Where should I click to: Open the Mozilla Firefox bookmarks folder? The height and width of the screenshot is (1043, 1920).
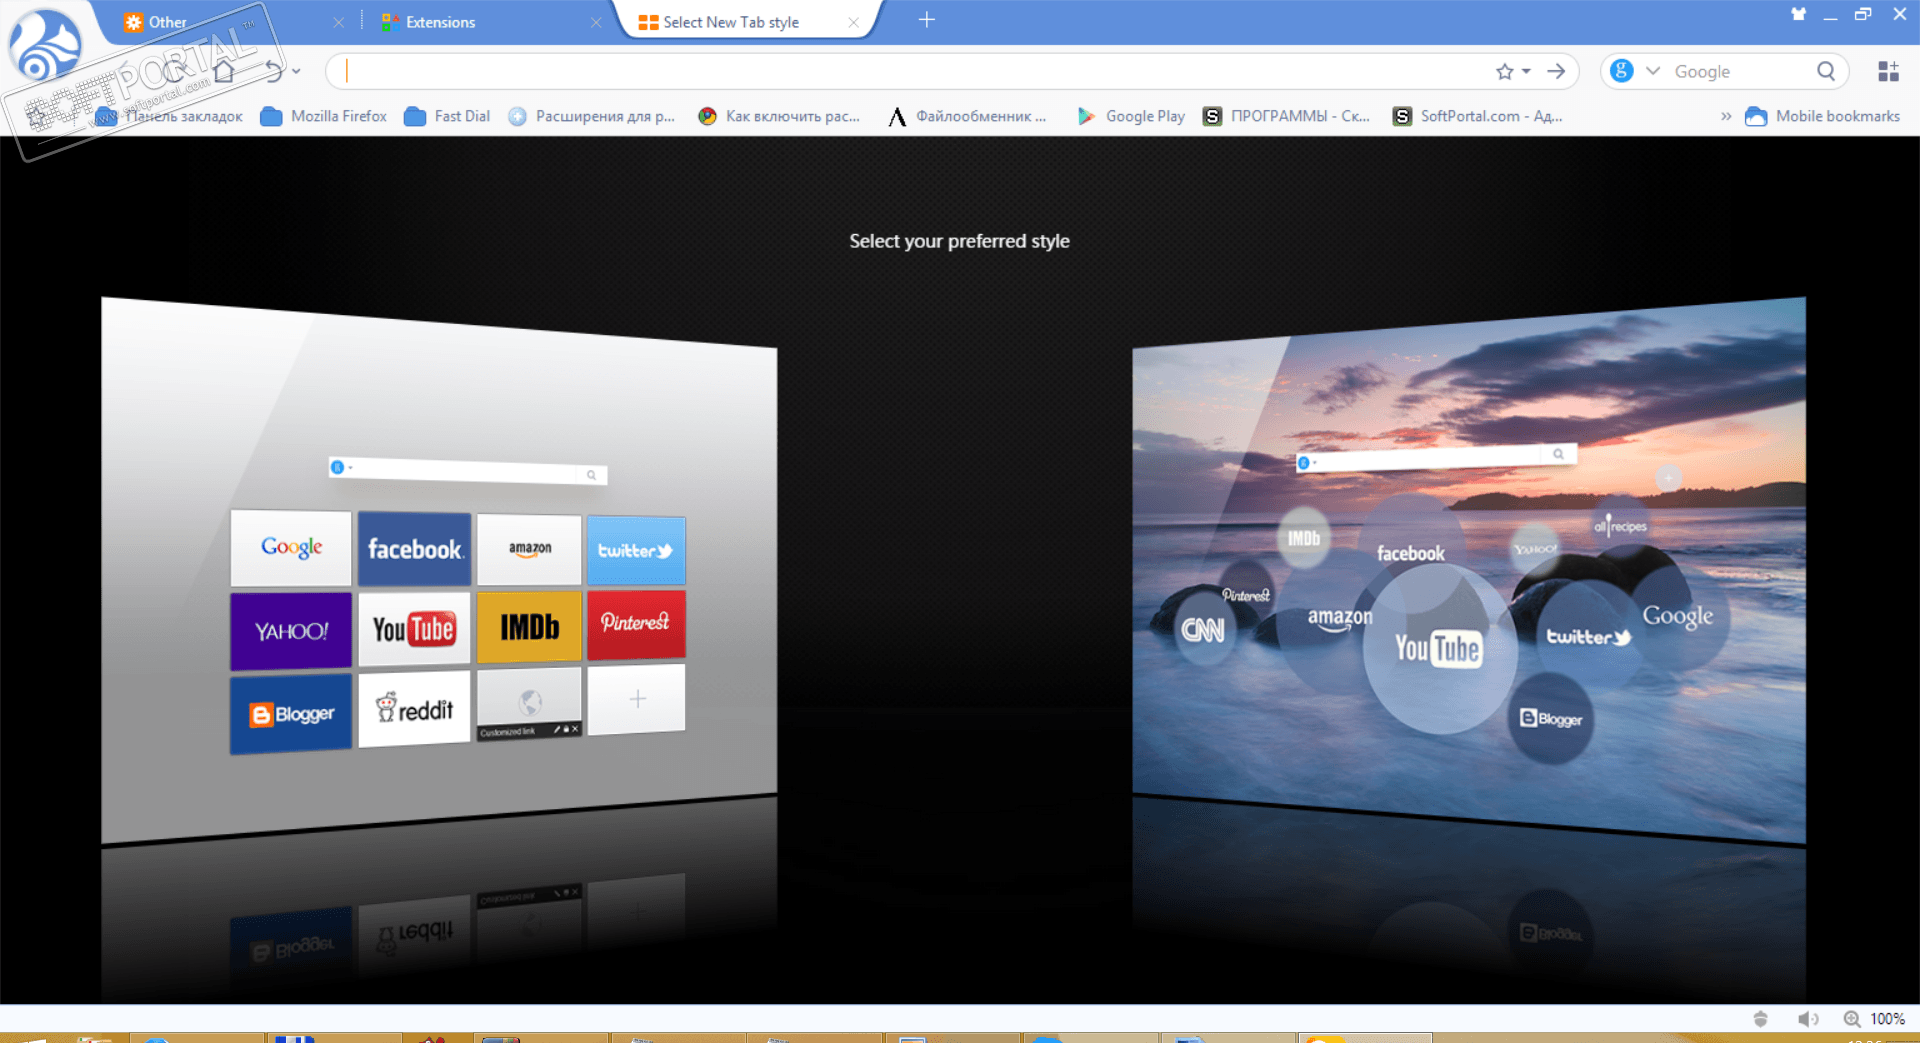point(323,116)
